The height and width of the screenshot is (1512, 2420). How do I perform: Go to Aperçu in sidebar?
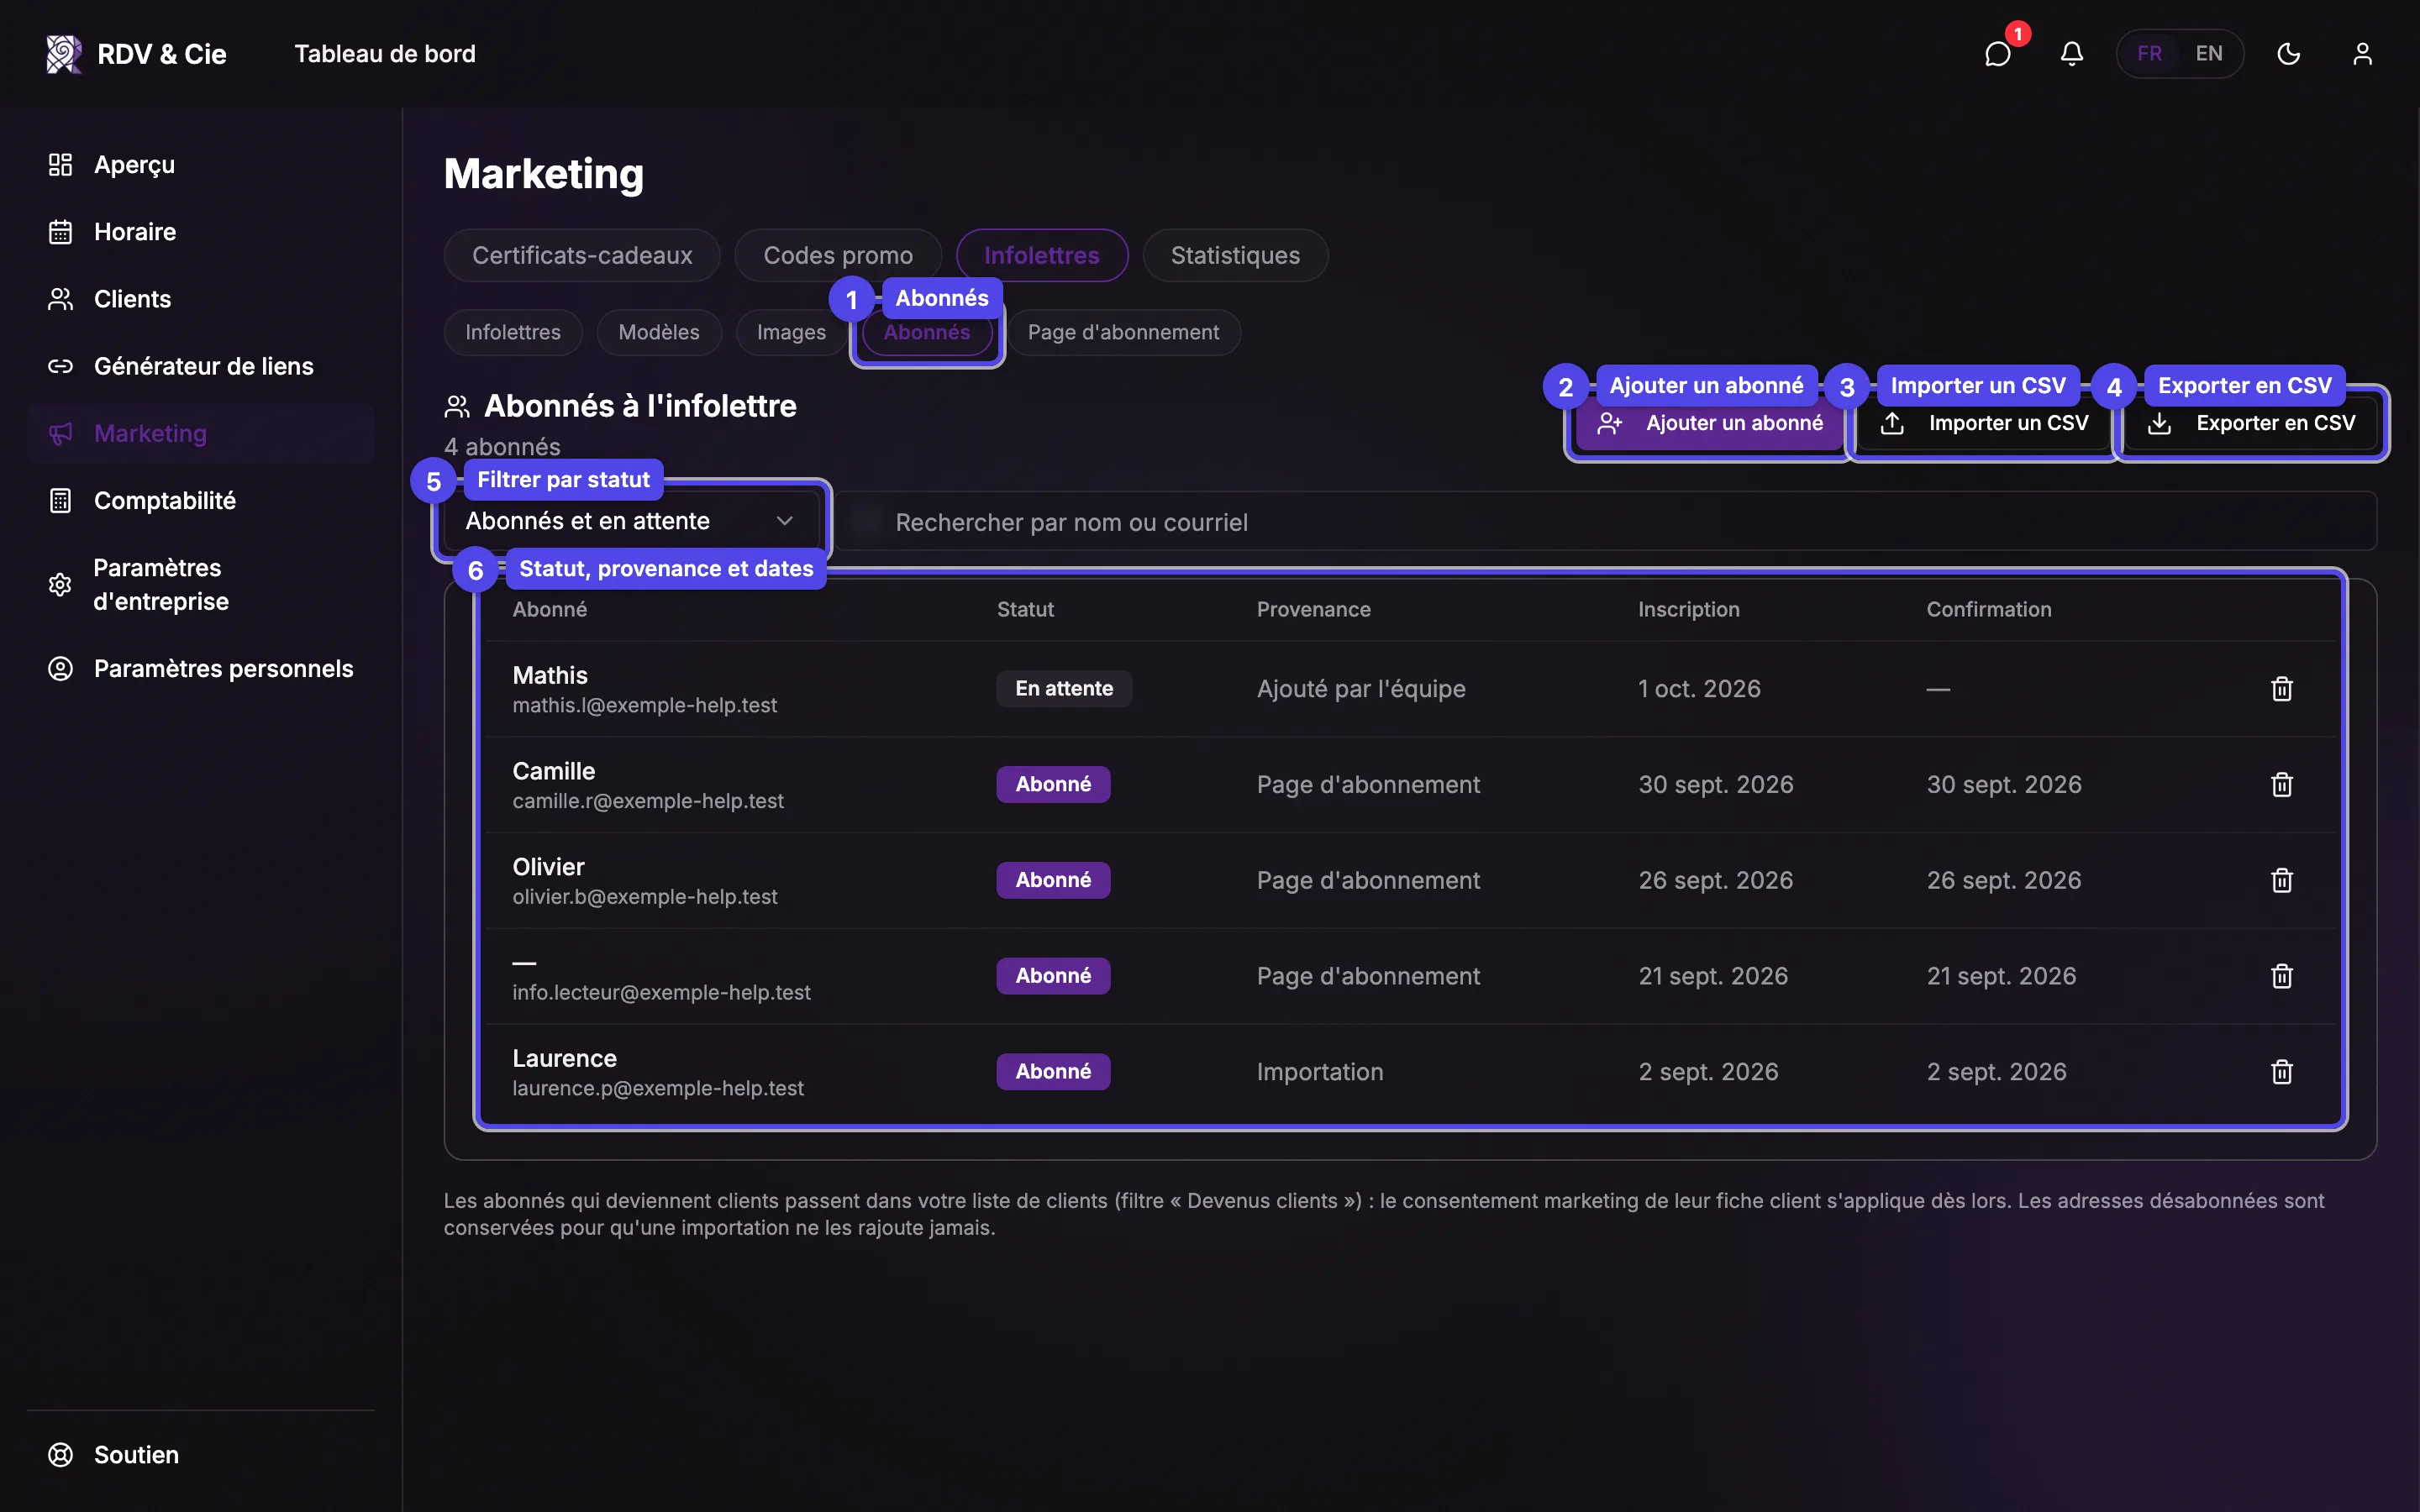200,165
